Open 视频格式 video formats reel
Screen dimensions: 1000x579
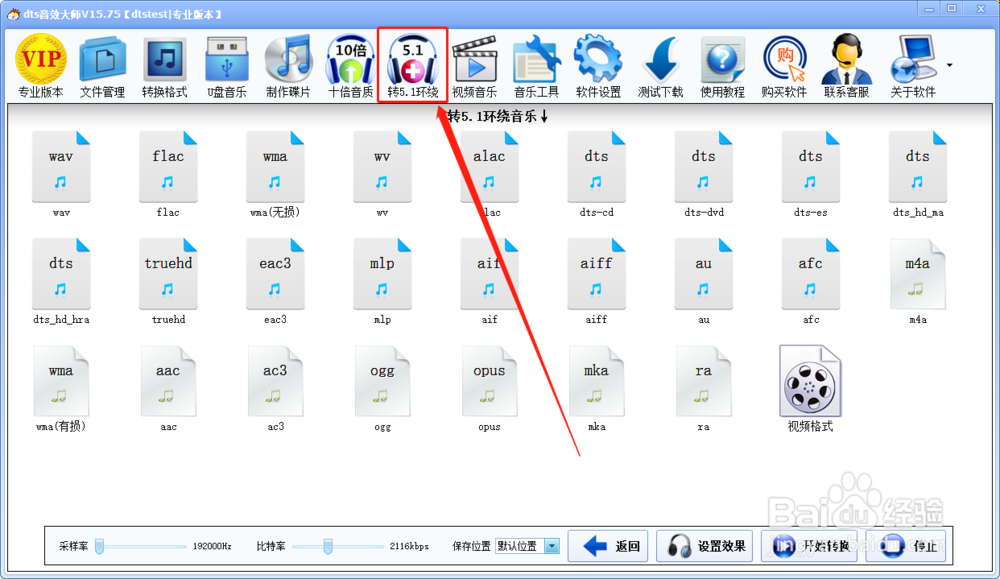pyautogui.click(x=811, y=389)
